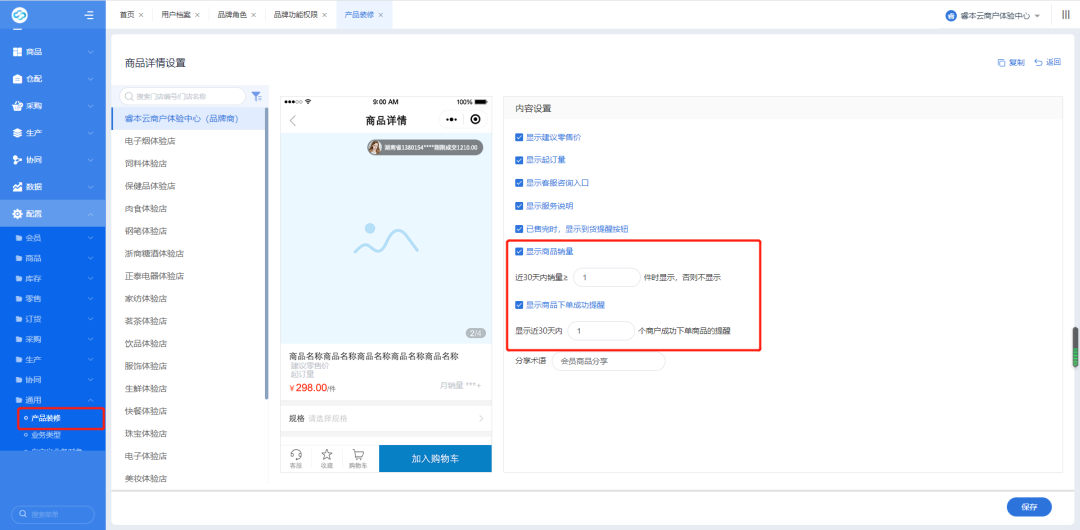Focus the 分享术语 input field
This screenshot has width=1080, height=530.
coord(609,361)
